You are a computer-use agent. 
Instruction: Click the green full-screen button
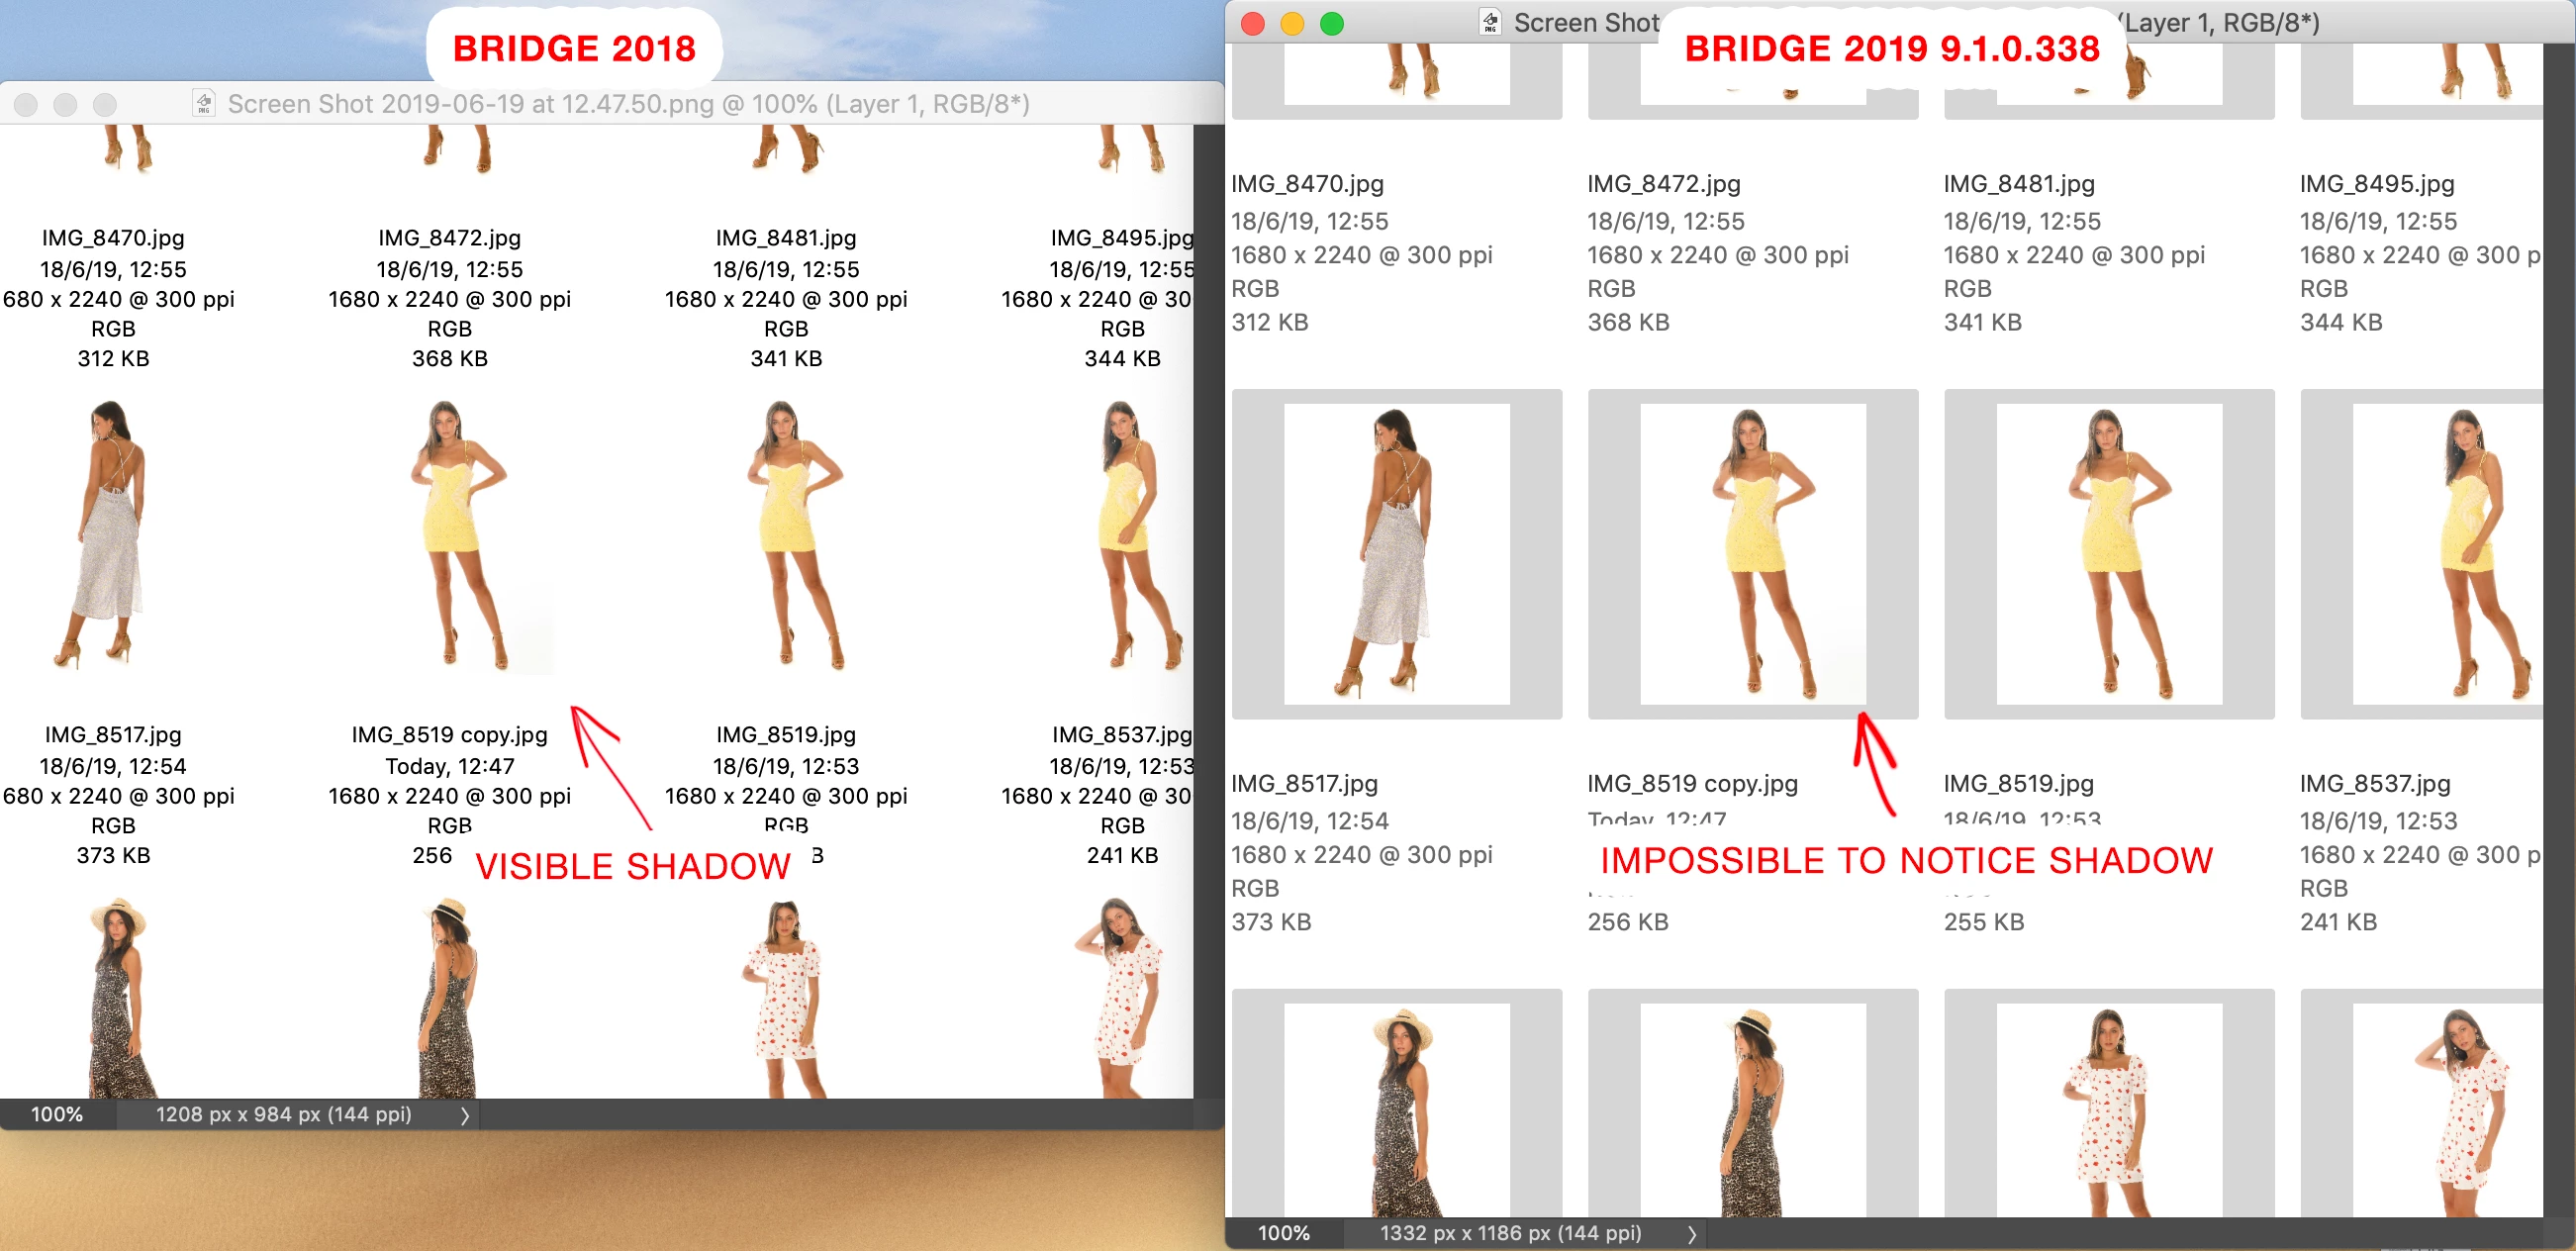tap(1331, 24)
